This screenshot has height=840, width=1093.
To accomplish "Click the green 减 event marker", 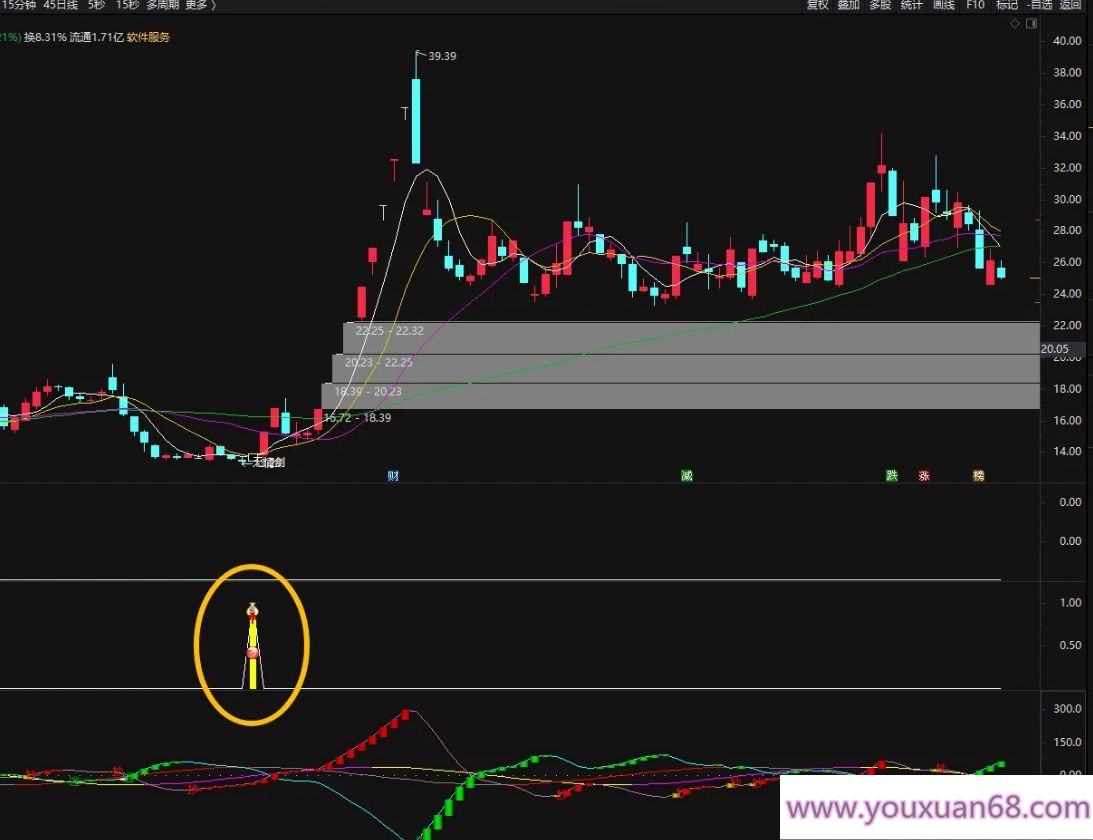I will [x=687, y=476].
